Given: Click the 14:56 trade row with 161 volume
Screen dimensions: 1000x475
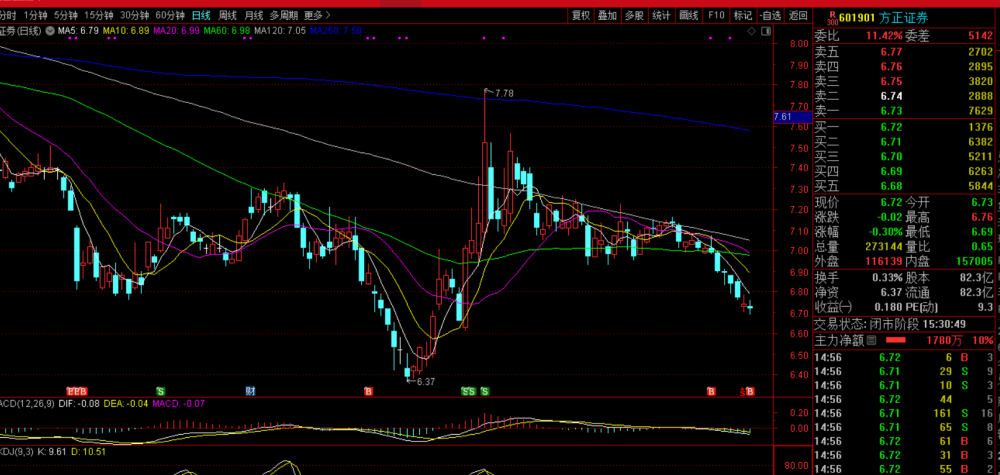Looking at the screenshot, I should 904,413.
